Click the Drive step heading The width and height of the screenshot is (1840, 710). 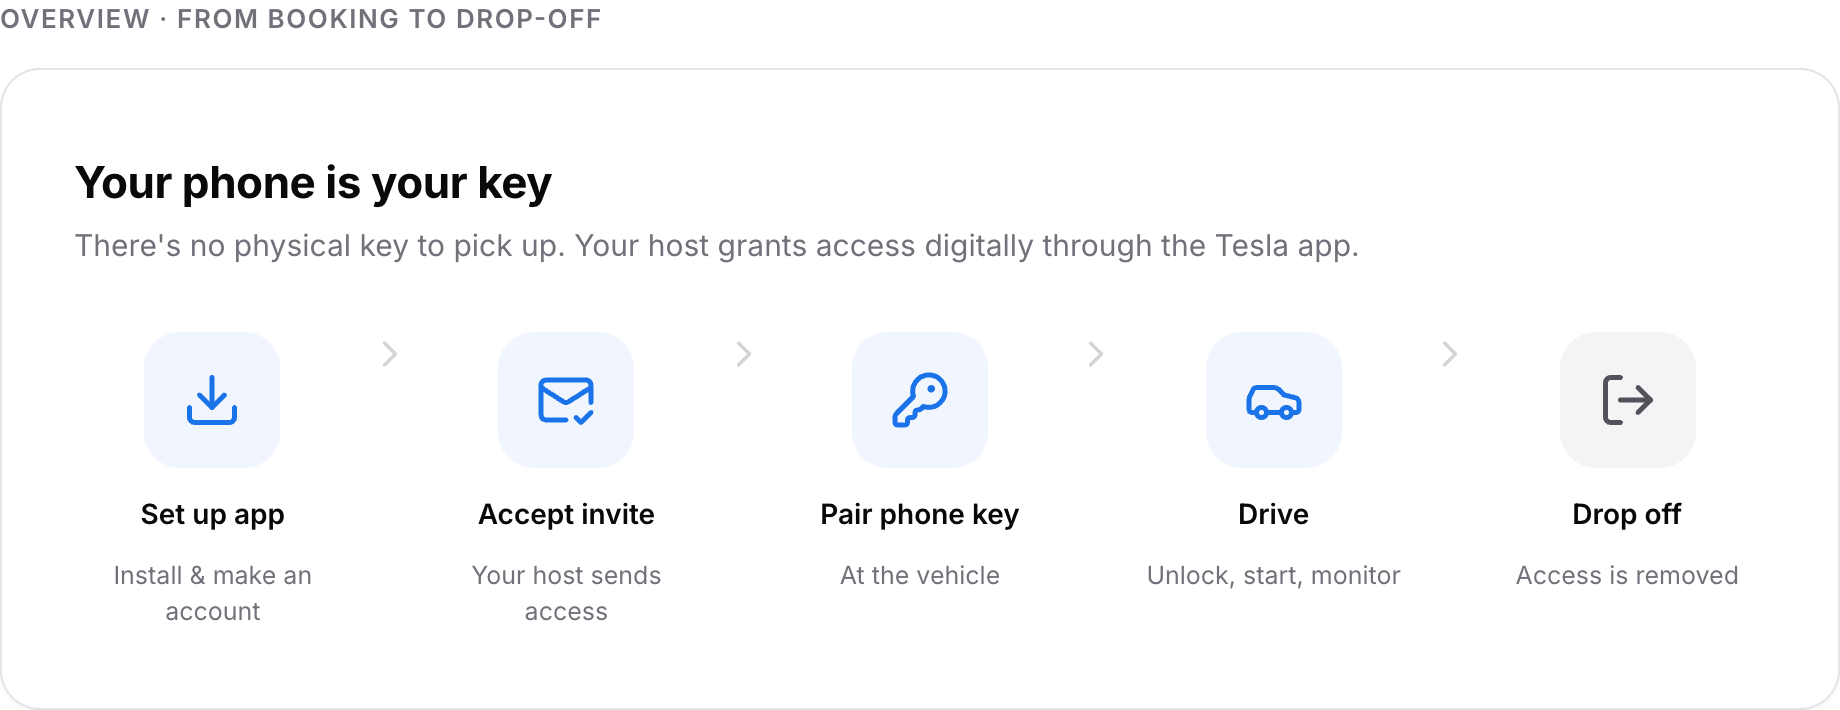point(1274,514)
